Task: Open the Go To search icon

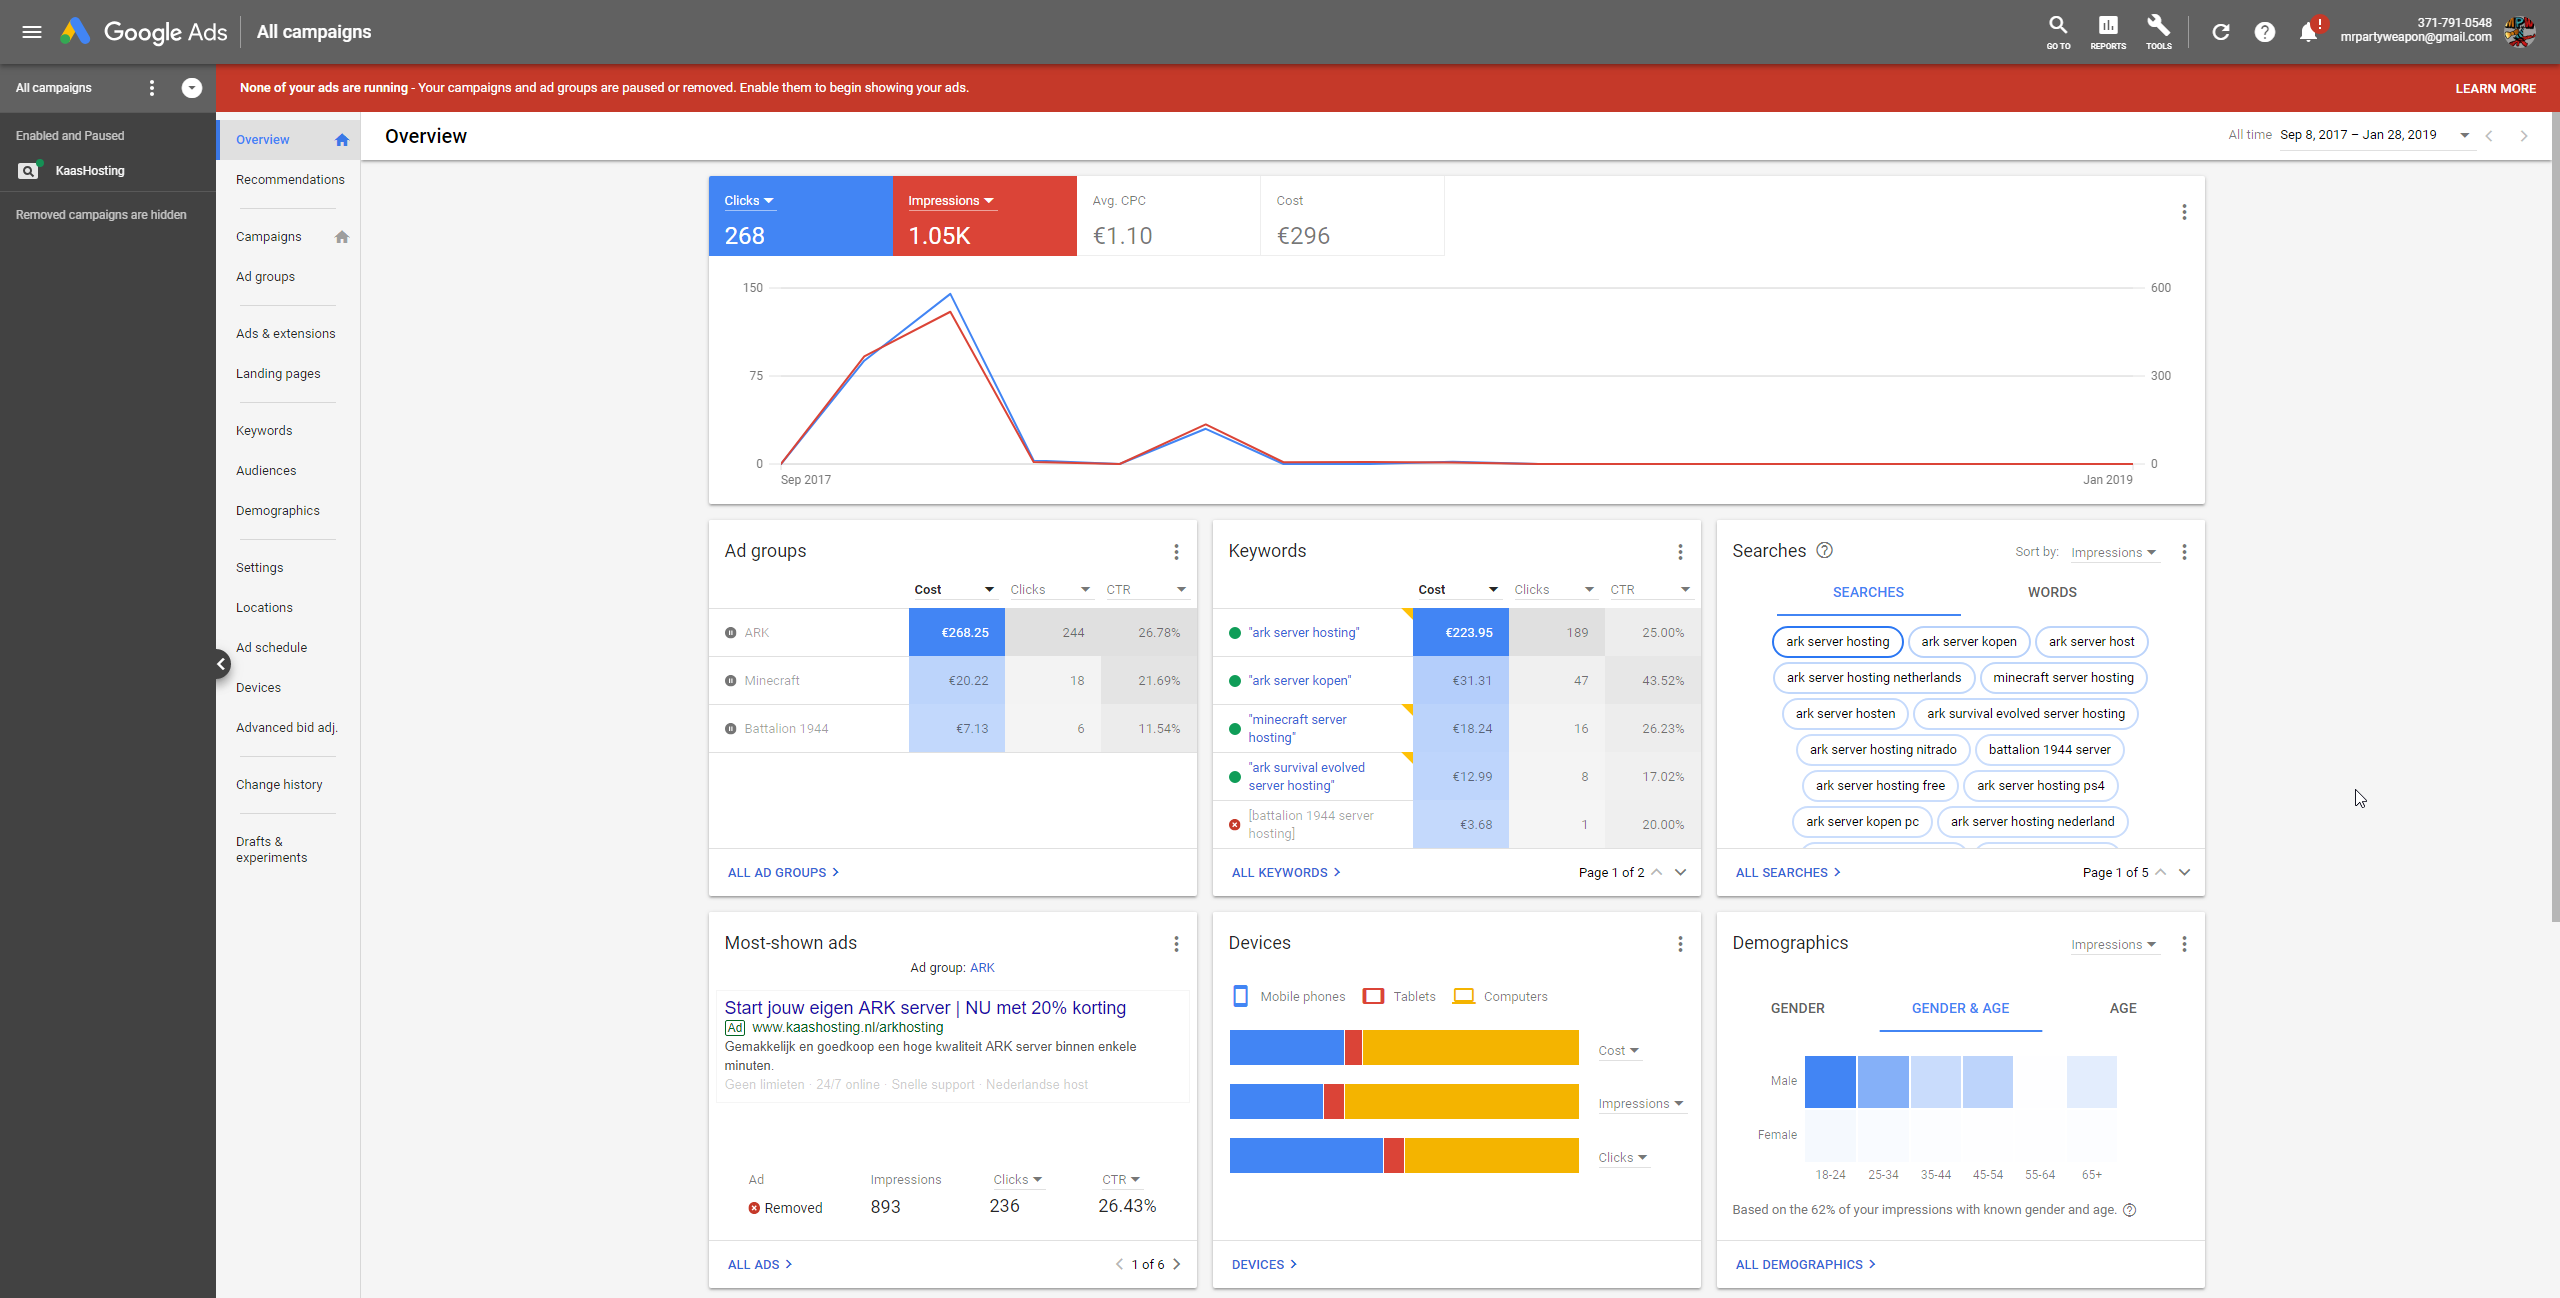Action: pos(2057,30)
